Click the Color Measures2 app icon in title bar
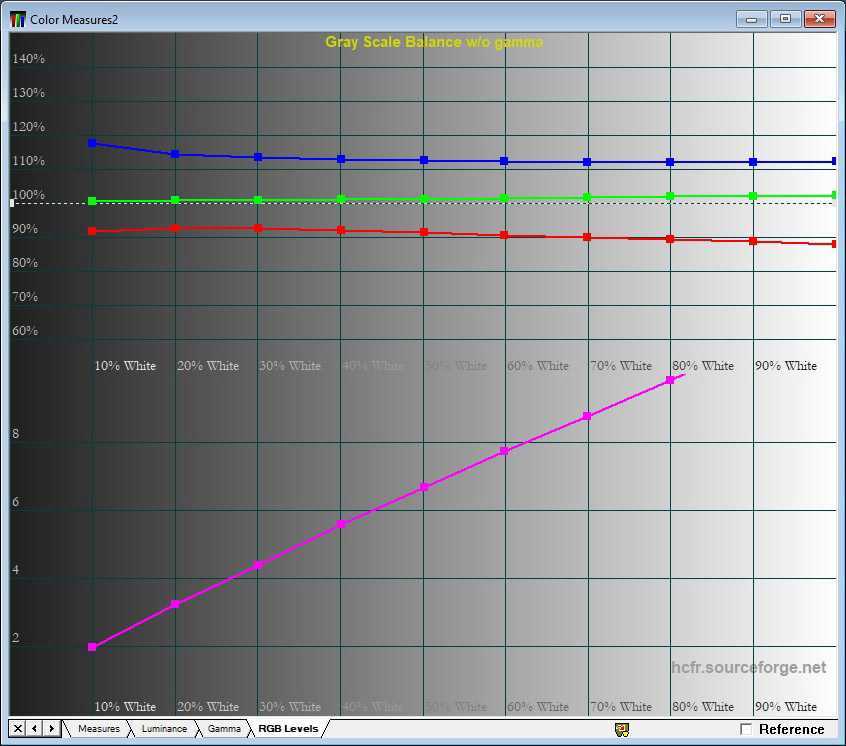Image resolution: width=846 pixels, height=746 pixels. [18, 19]
